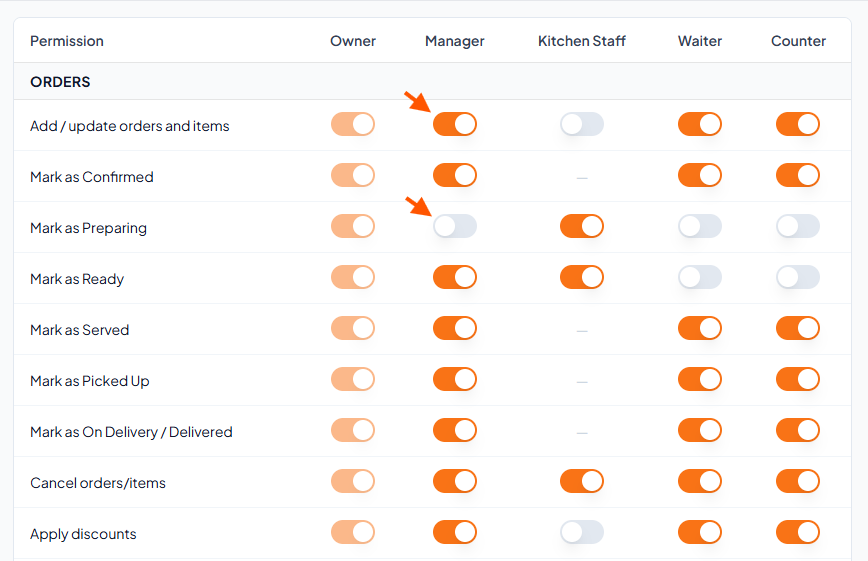Viewport: 868px width, 561px height.
Task: Click the Mark as Preparing label
Action: [88, 228]
